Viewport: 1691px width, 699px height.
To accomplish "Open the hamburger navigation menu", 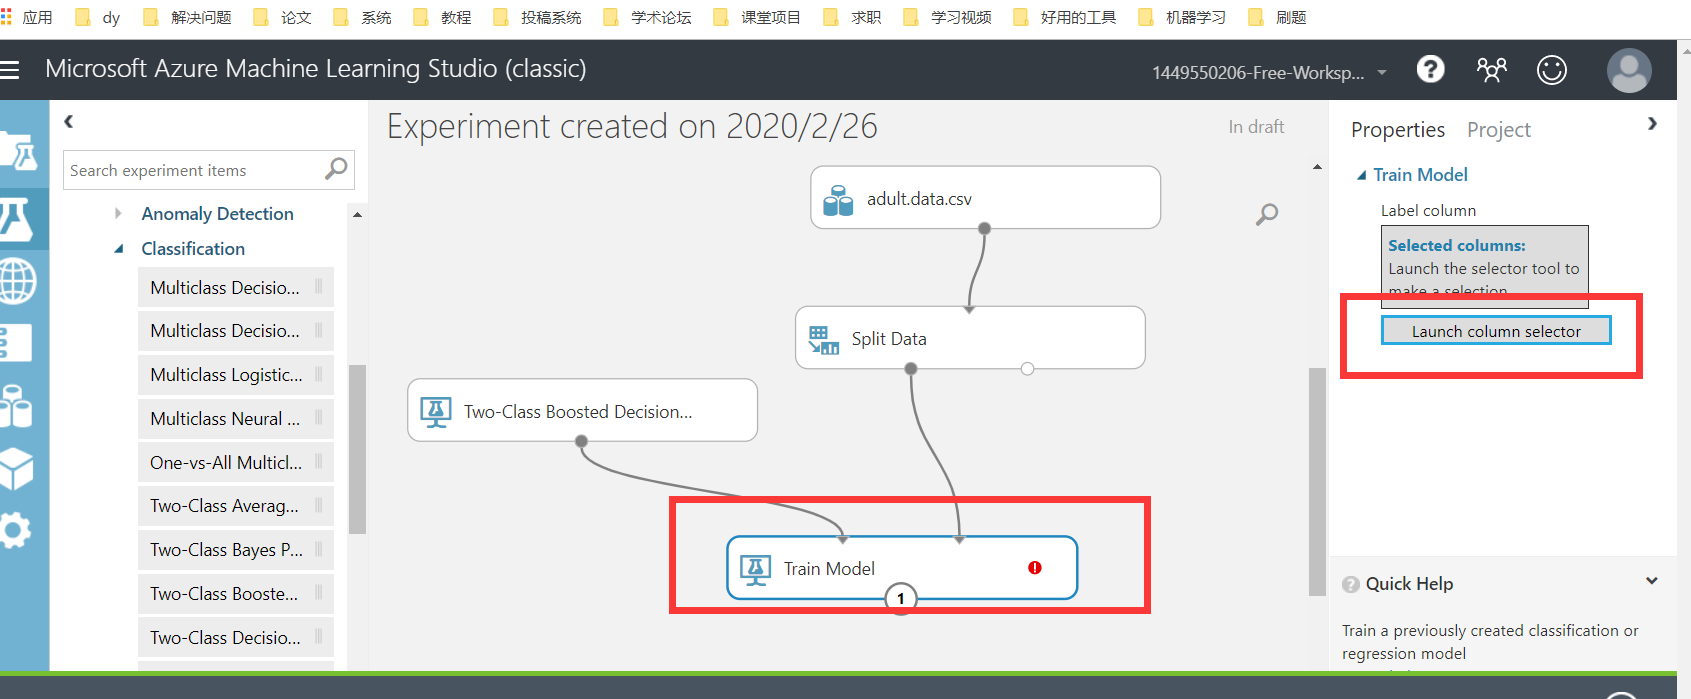I will [10, 70].
